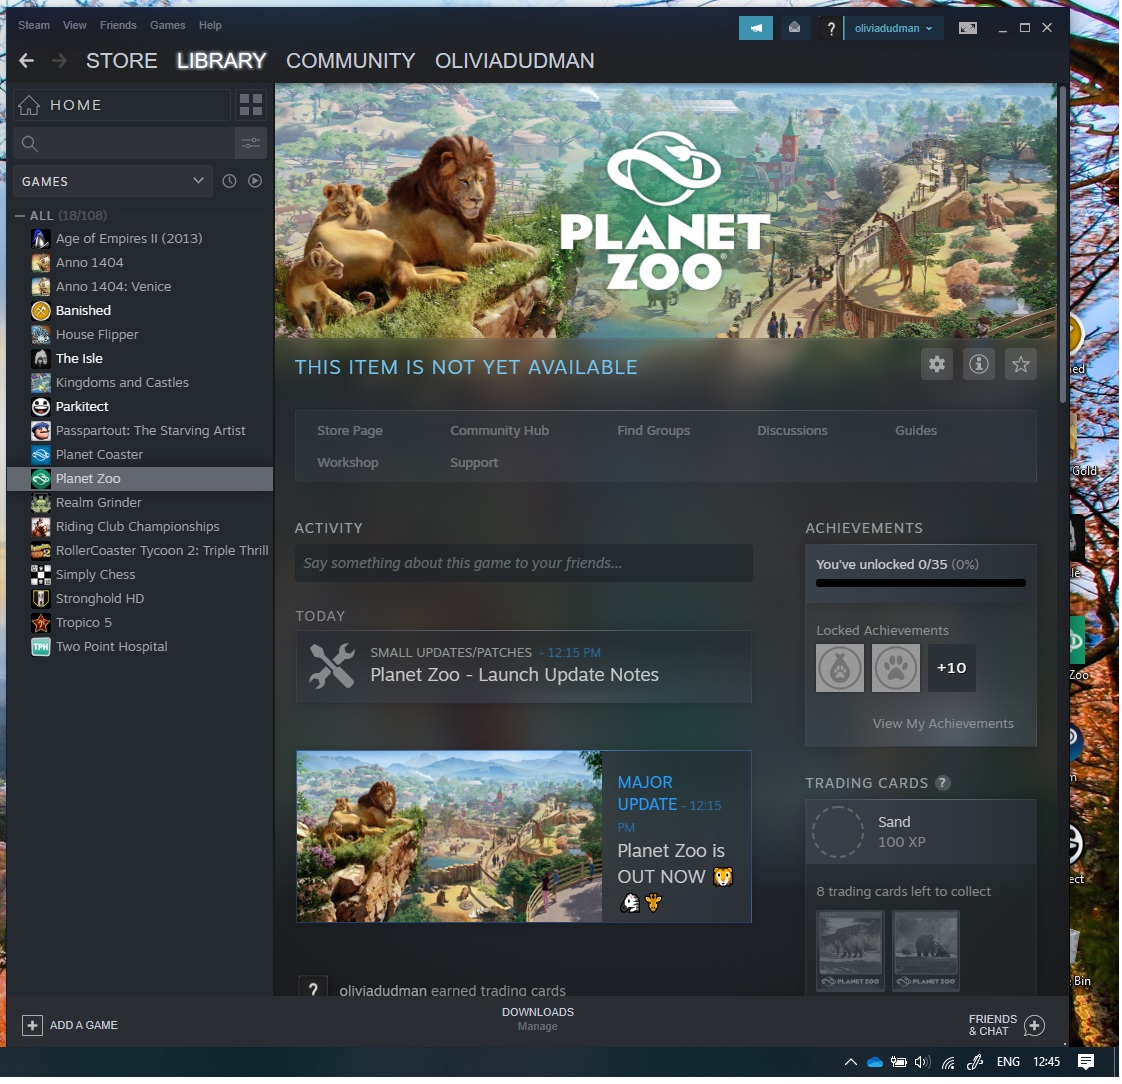Open the Friends menu
The height and width of the screenshot is (1084, 1122).
pyautogui.click(x=118, y=25)
